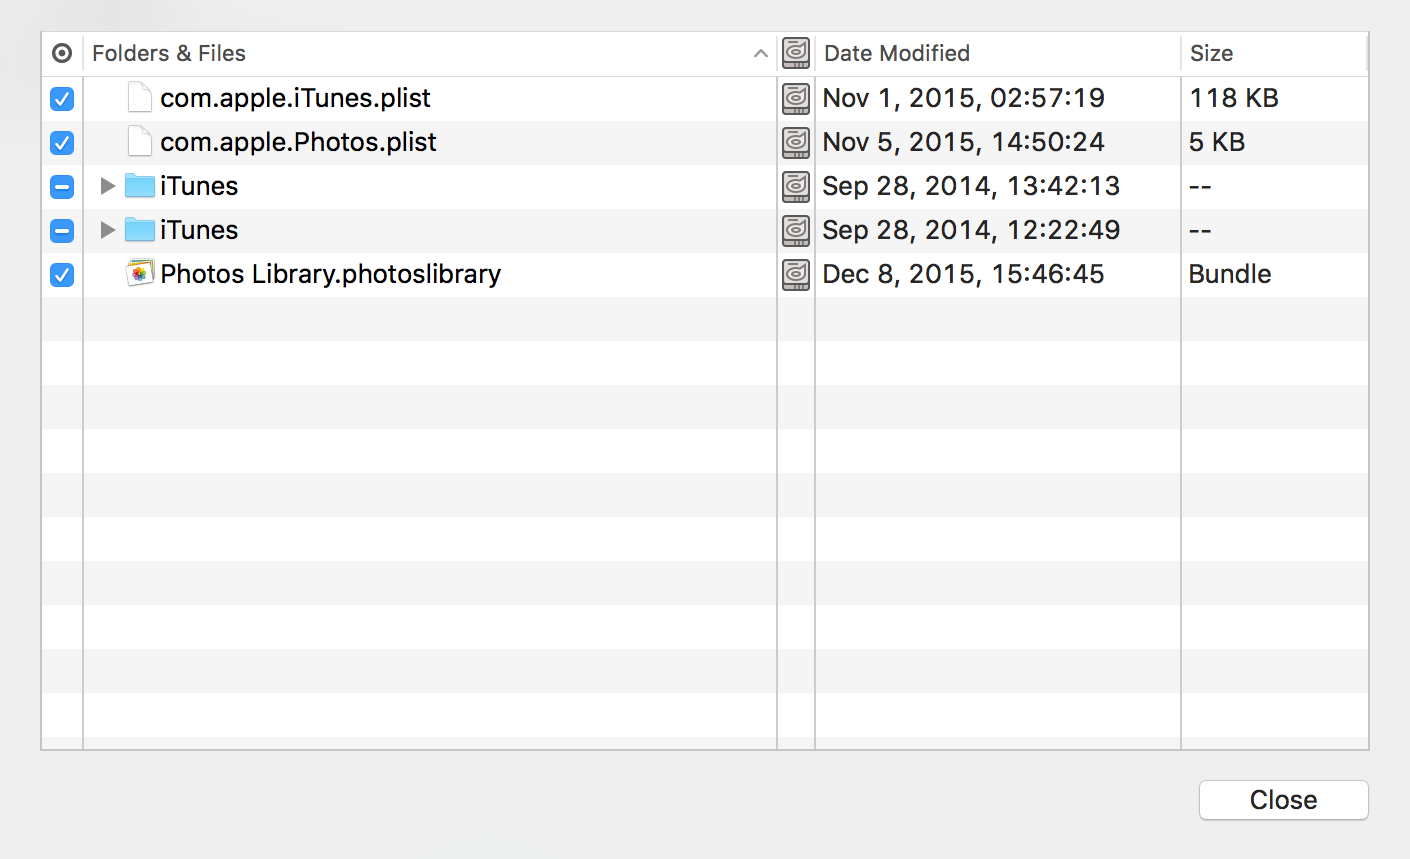Toggle mixed checkbox for iTunes modified 13:42:13
This screenshot has width=1410, height=859.
click(62, 186)
